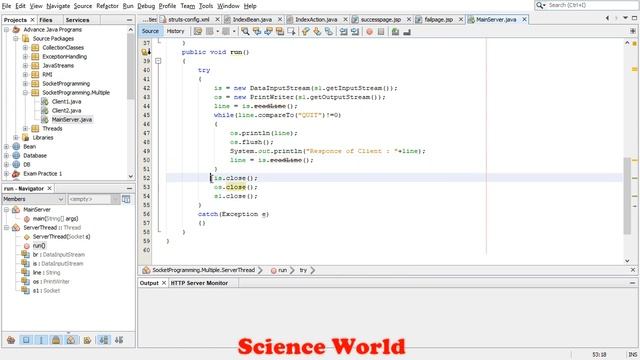Toggle rectangular selection toolbar icon
The height and width of the screenshot is (360, 640).
pos(291,31)
